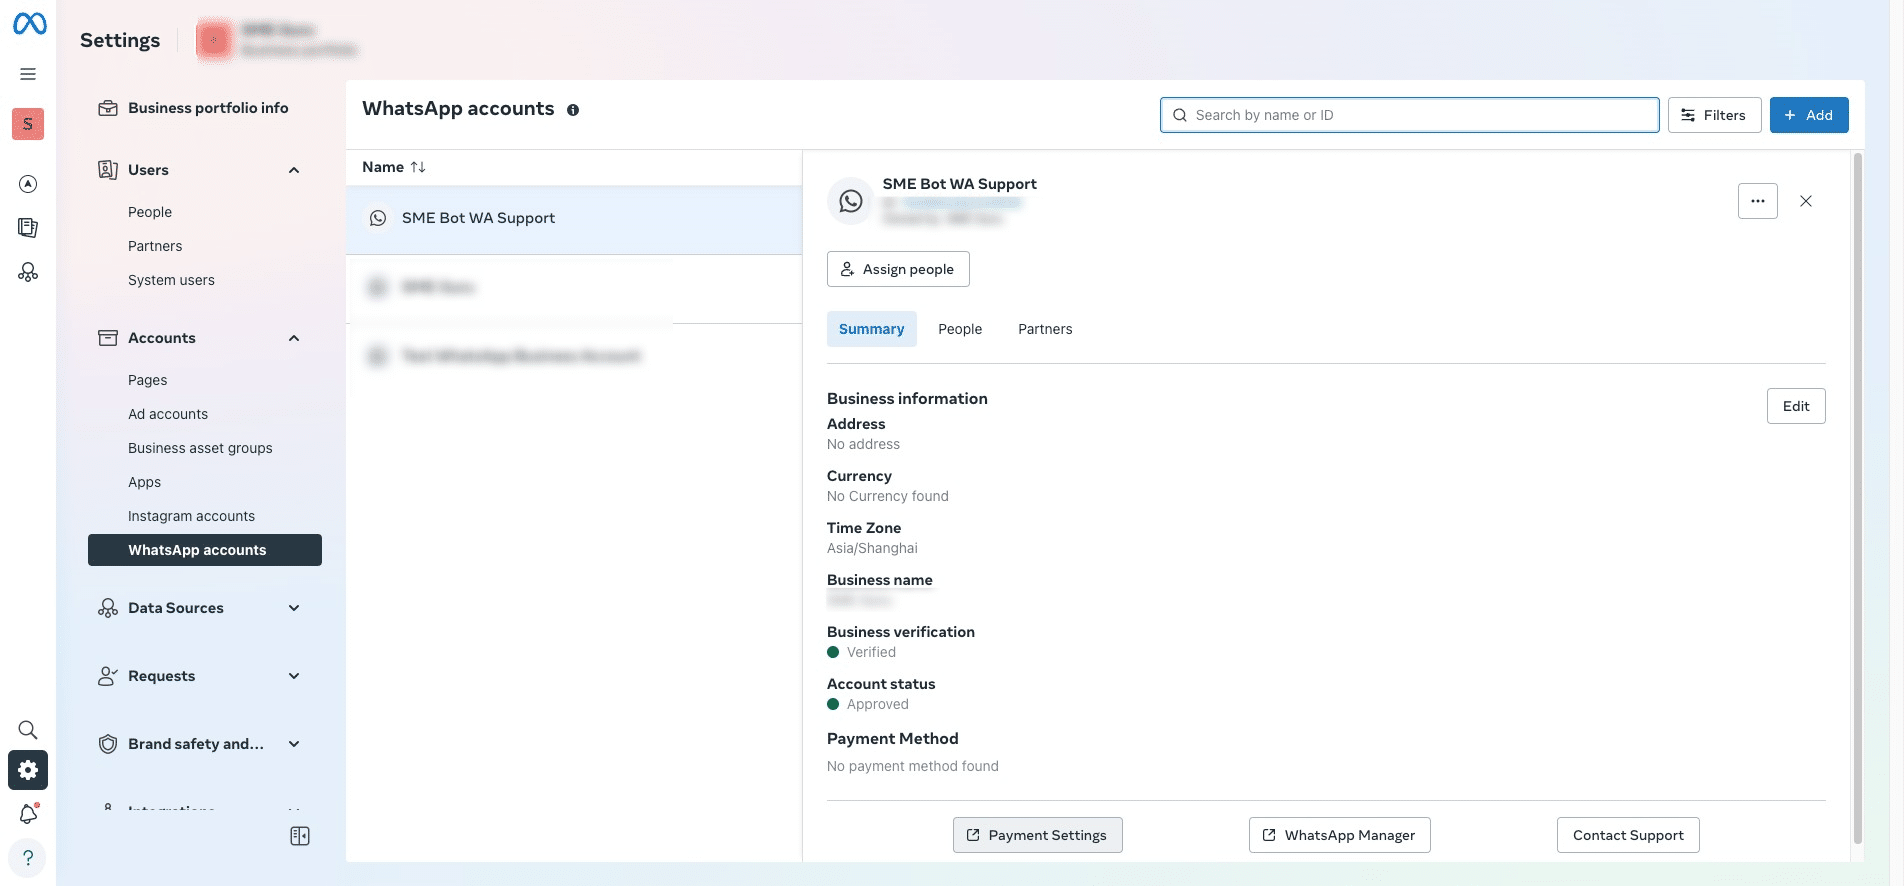The height and width of the screenshot is (886, 1904).
Task: Click the Meta logo icon
Action: click(x=29, y=23)
